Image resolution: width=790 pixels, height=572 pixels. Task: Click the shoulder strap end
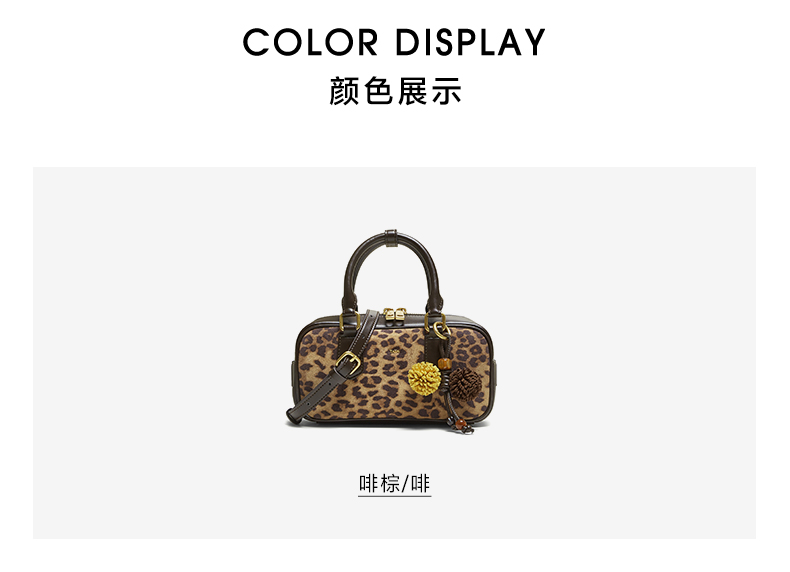tap(296, 414)
